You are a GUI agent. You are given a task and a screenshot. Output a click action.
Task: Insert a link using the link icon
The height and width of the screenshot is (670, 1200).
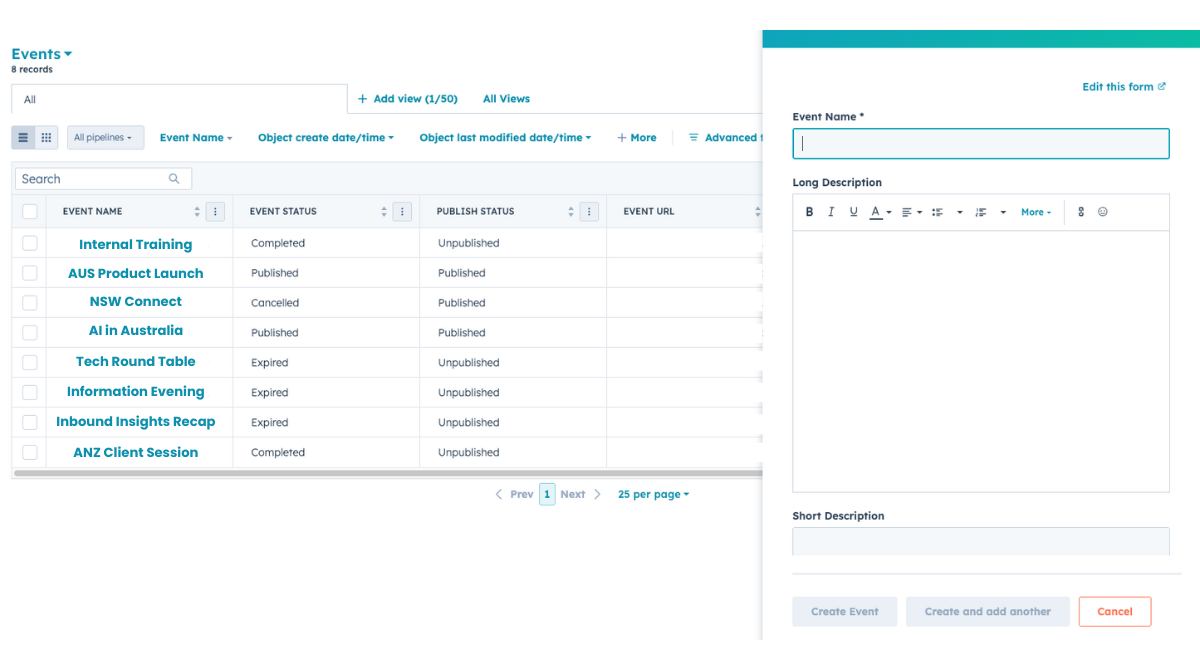(1081, 212)
